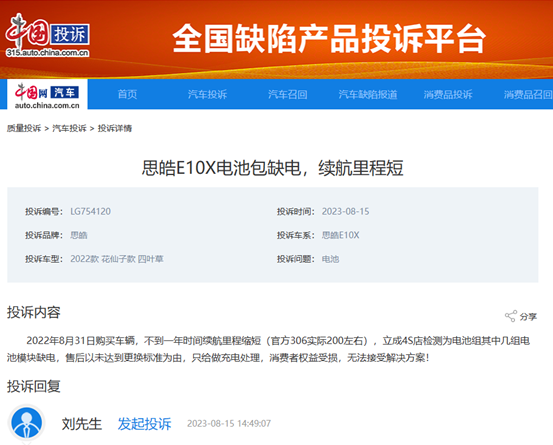The width and height of the screenshot is (553, 445).
Task: Click the 投诉车型 label
Action: point(44,259)
